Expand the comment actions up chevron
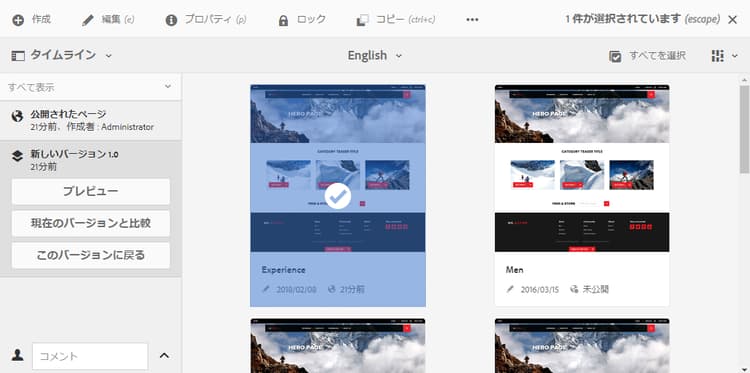The width and height of the screenshot is (750, 373). pyautogui.click(x=164, y=355)
